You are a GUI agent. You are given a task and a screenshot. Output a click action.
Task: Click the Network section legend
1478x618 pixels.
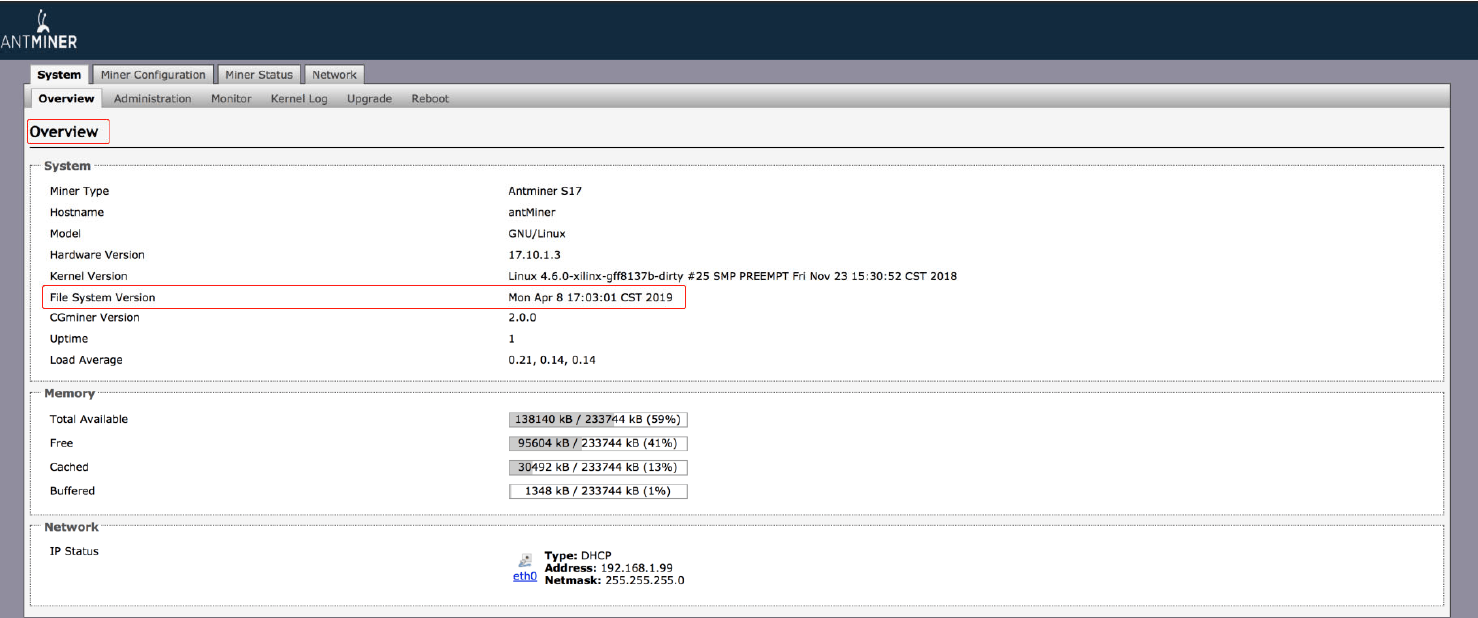(x=71, y=527)
